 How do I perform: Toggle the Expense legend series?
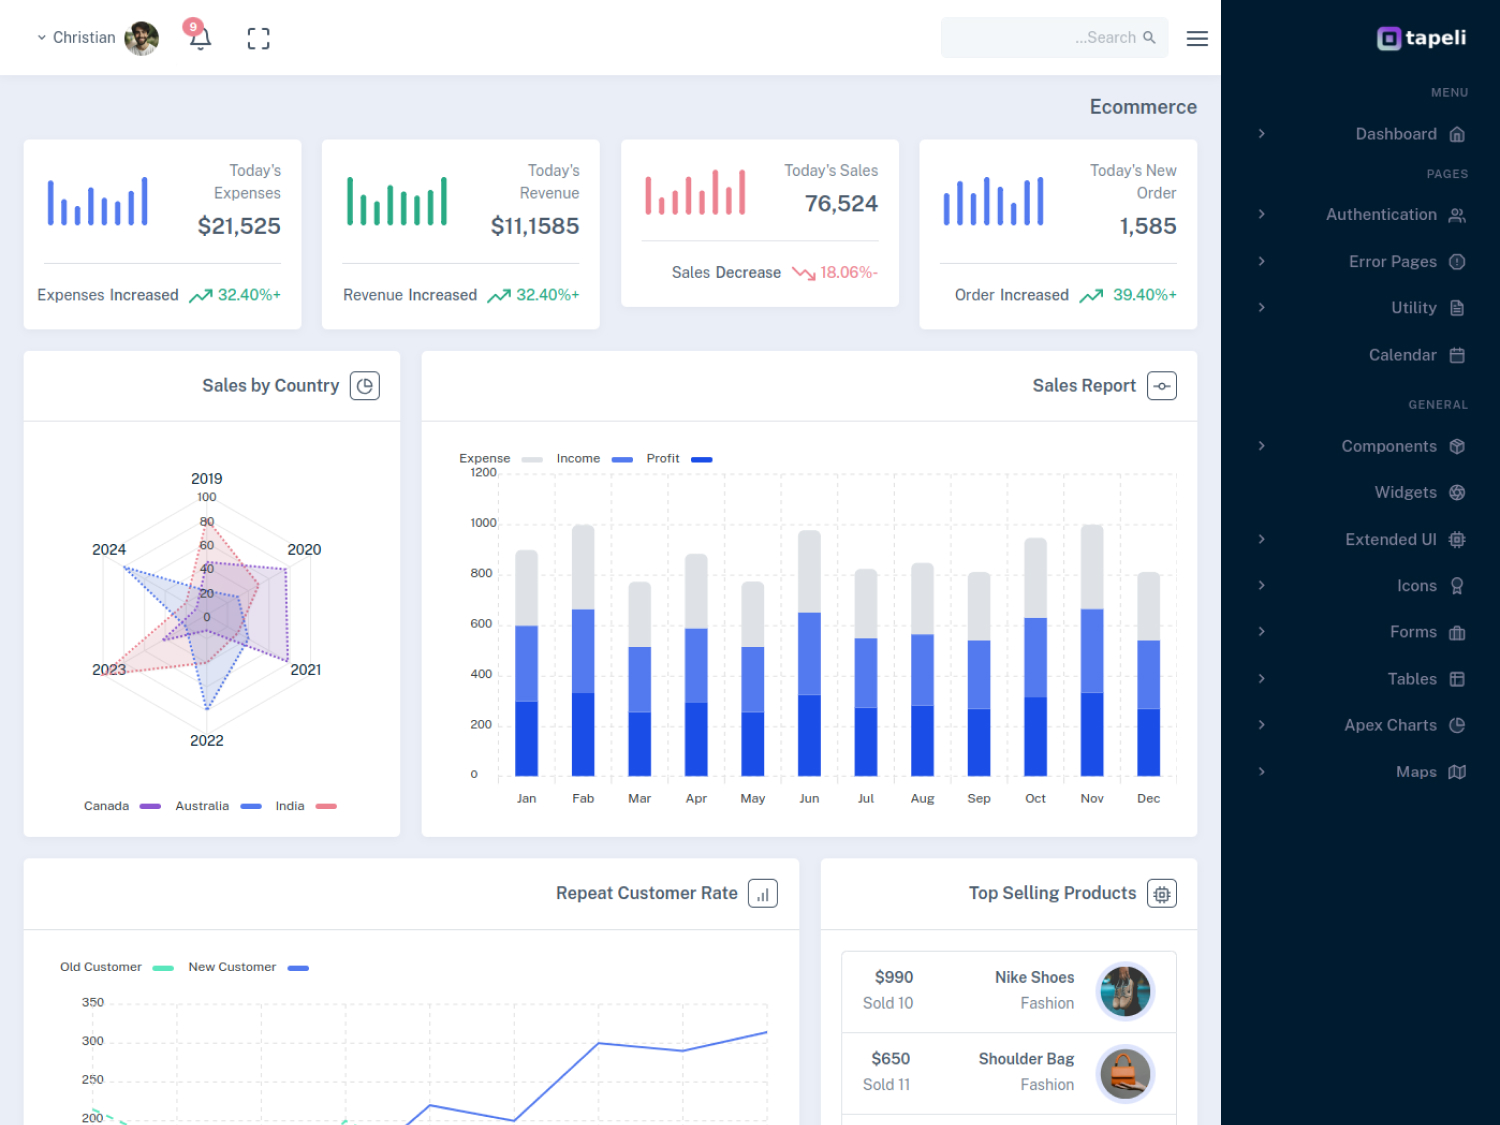click(x=500, y=459)
